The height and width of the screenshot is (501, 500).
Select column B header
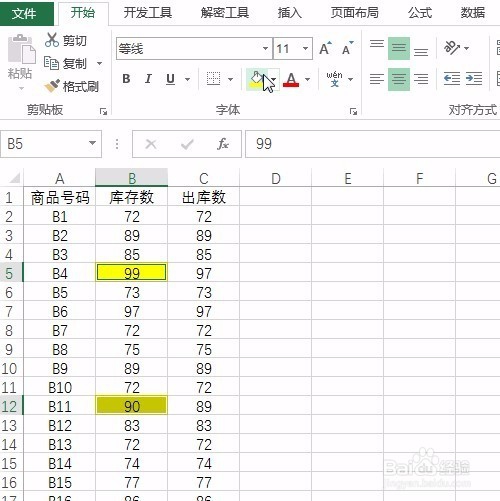click(131, 178)
